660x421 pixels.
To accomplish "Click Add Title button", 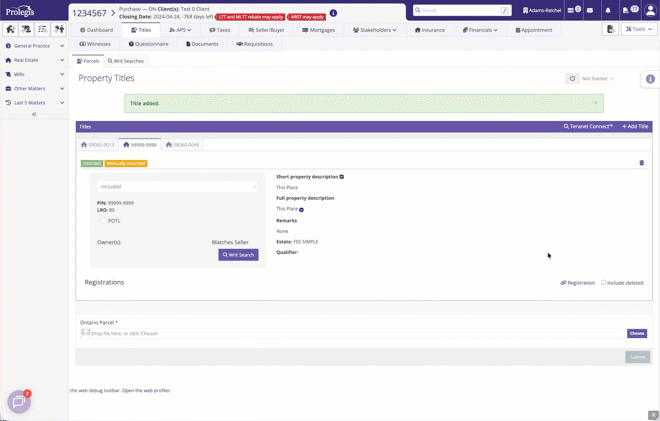I will 635,126.
